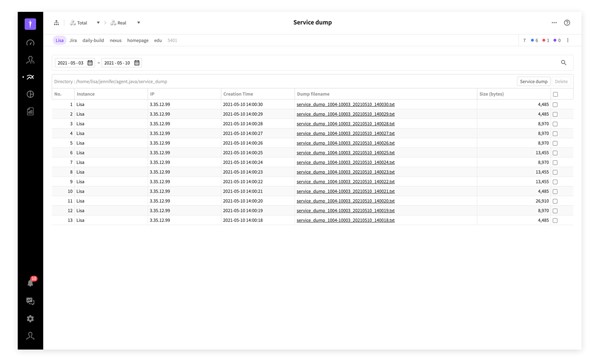600x361 pixels.
Task: Open the settings gear in the sidebar
Action: [30, 319]
